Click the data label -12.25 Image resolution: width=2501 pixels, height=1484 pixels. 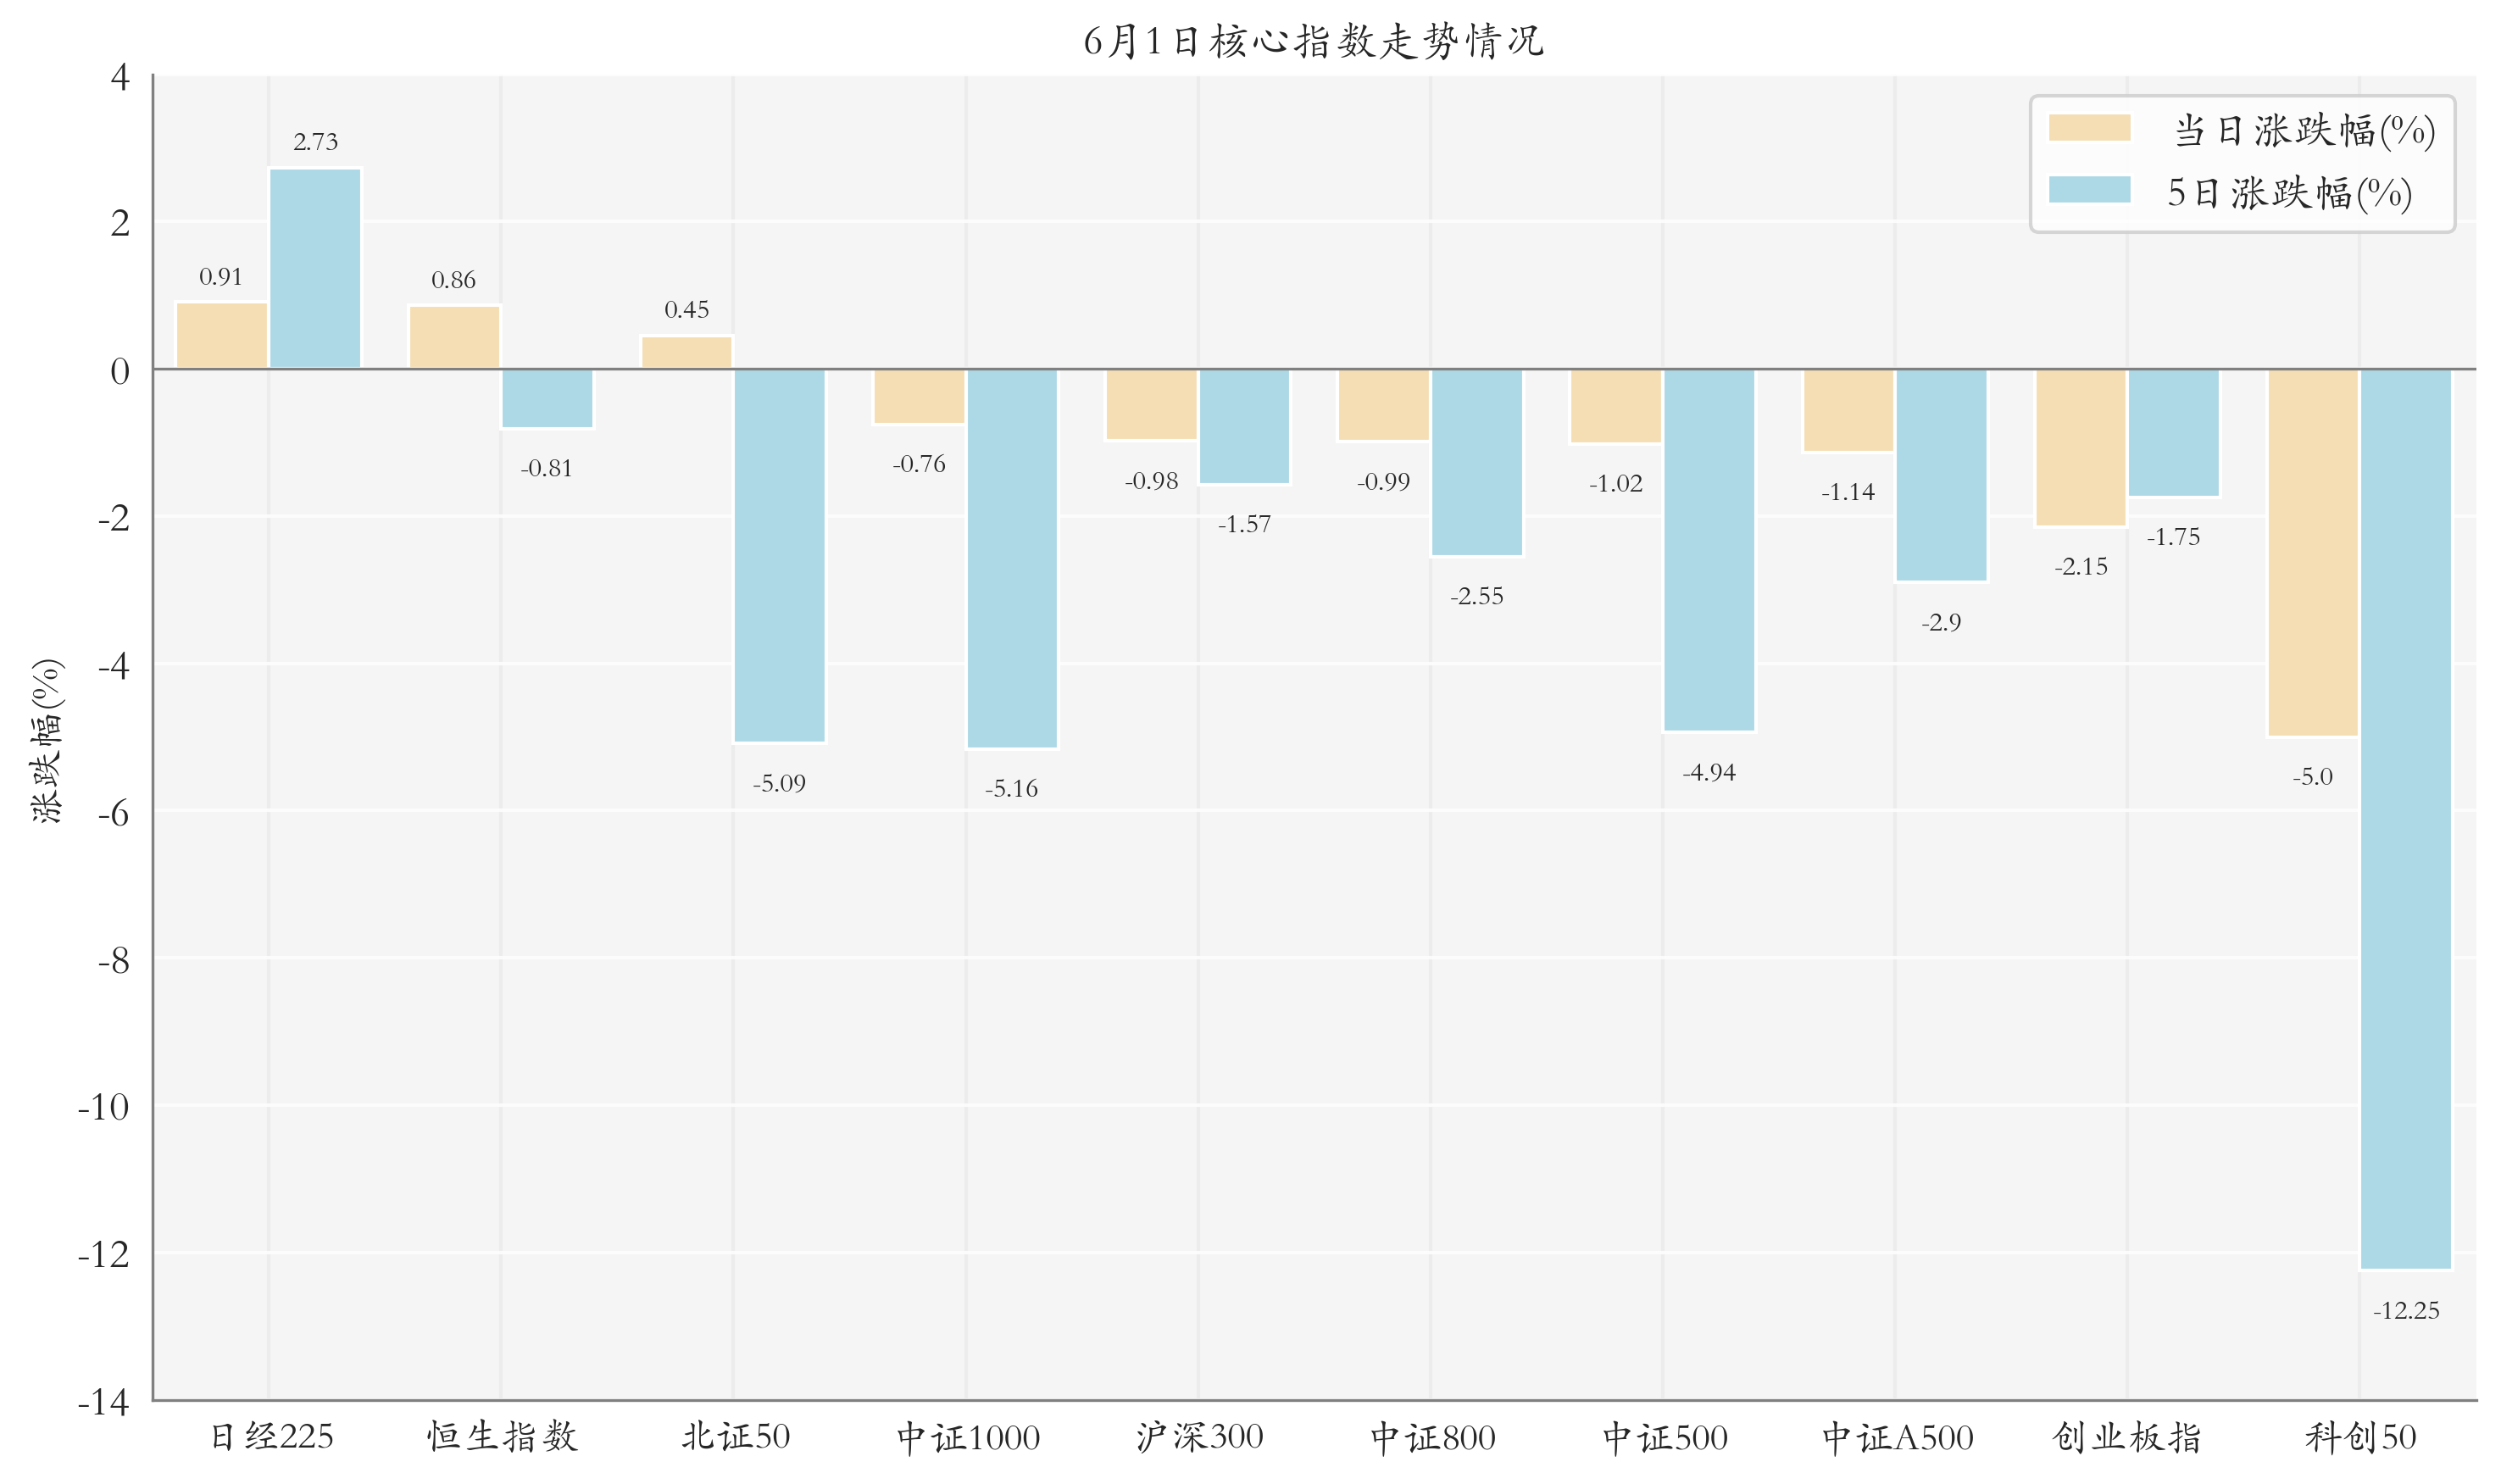[2406, 1310]
